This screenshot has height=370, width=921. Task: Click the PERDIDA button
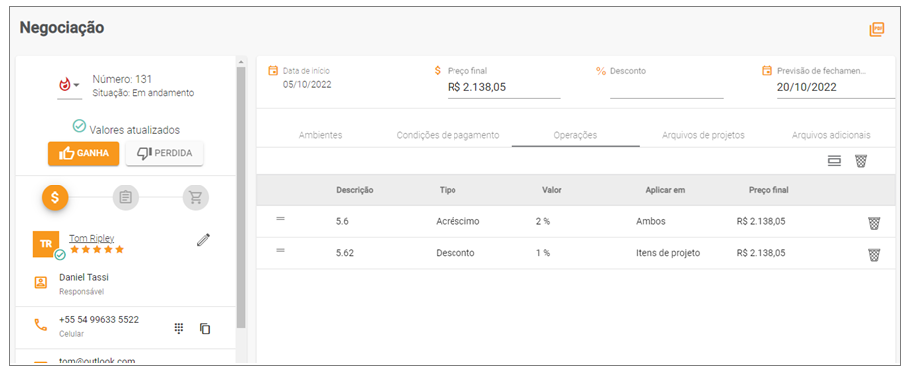pos(164,153)
